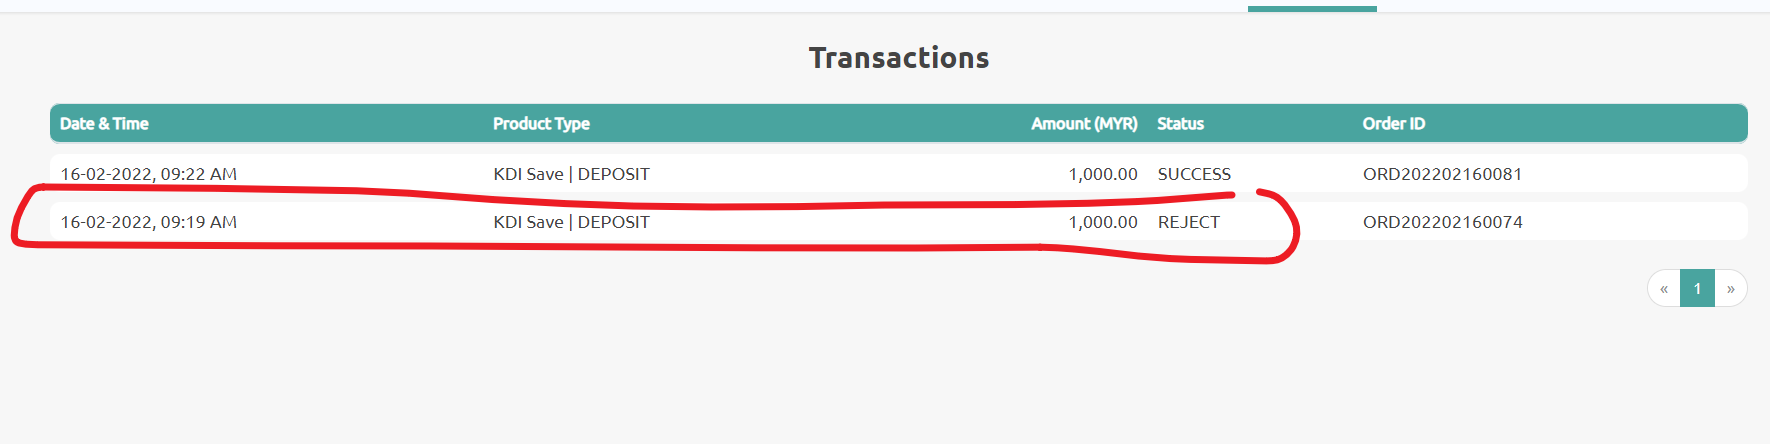Click the Order ID column header
Viewport: 1770px width, 444px height.
[x=1393, y=124]
